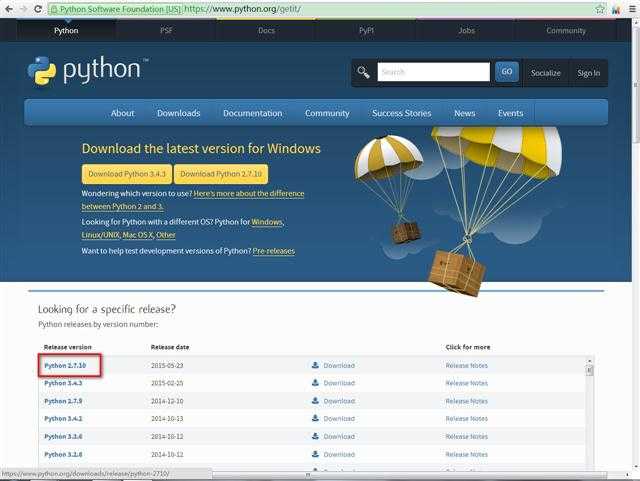
Task: Click the extension icon beside the star
Action: point(616,9)
